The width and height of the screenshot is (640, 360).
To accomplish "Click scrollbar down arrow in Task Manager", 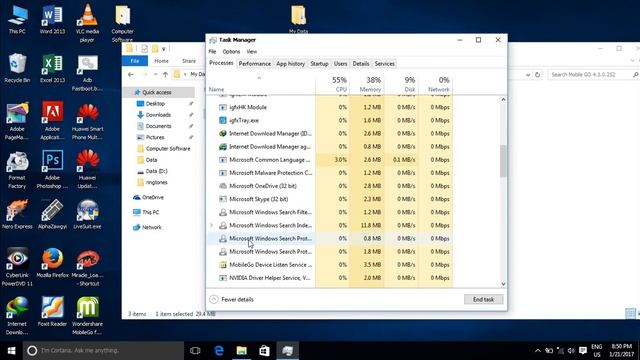I will click(503, 284).
